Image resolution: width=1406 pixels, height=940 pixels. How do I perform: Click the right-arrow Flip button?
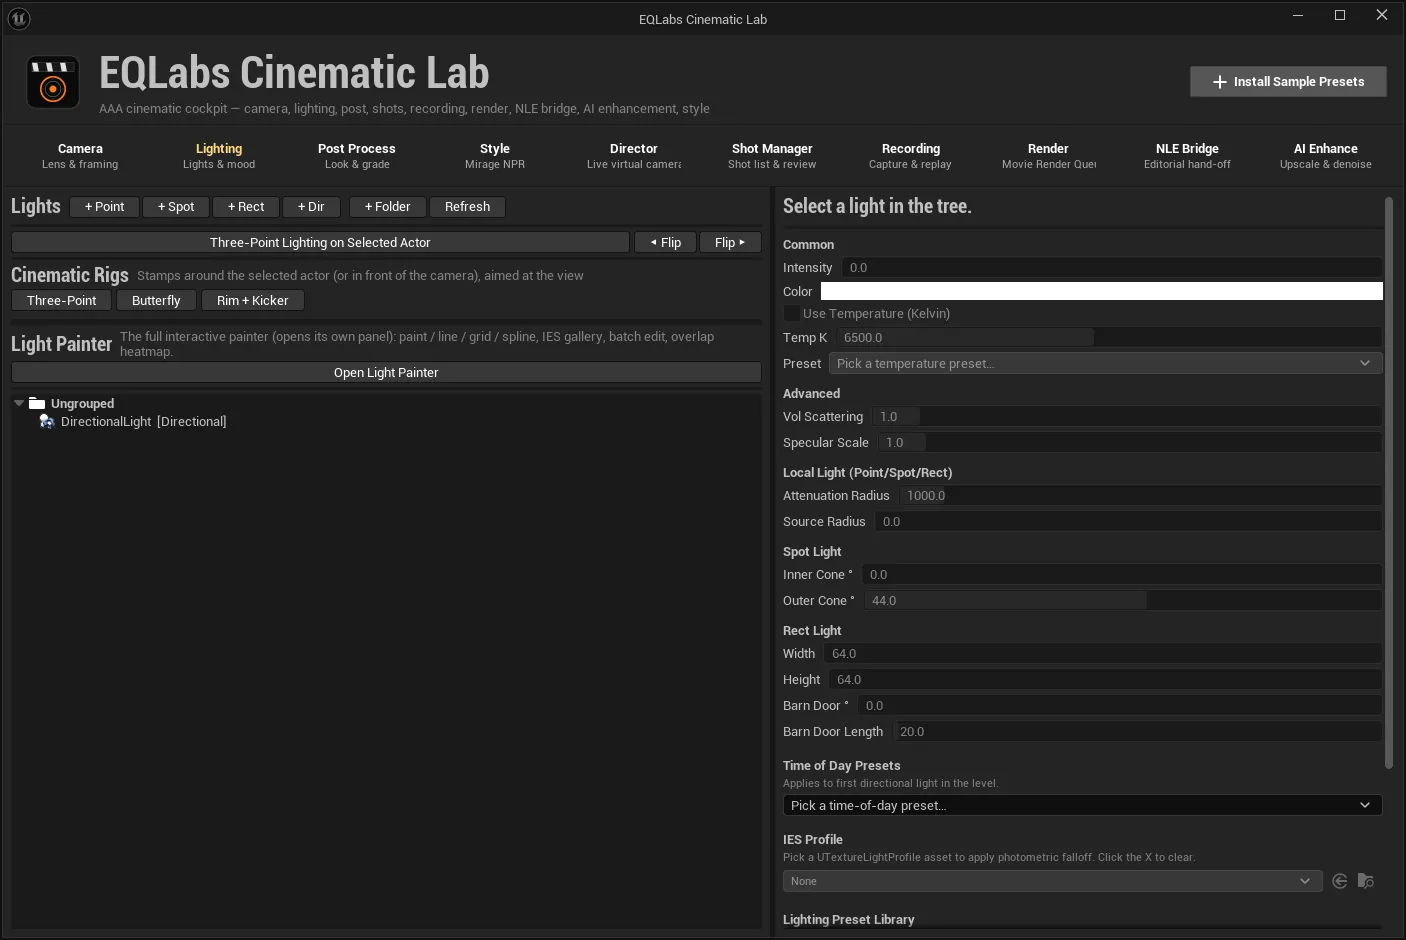click(x=730, y=242)
